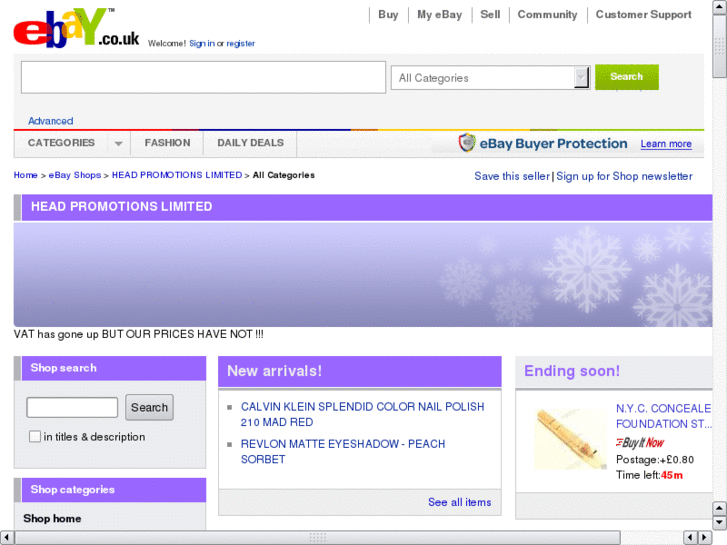Open the Community menu

click(x=548, y=14)
